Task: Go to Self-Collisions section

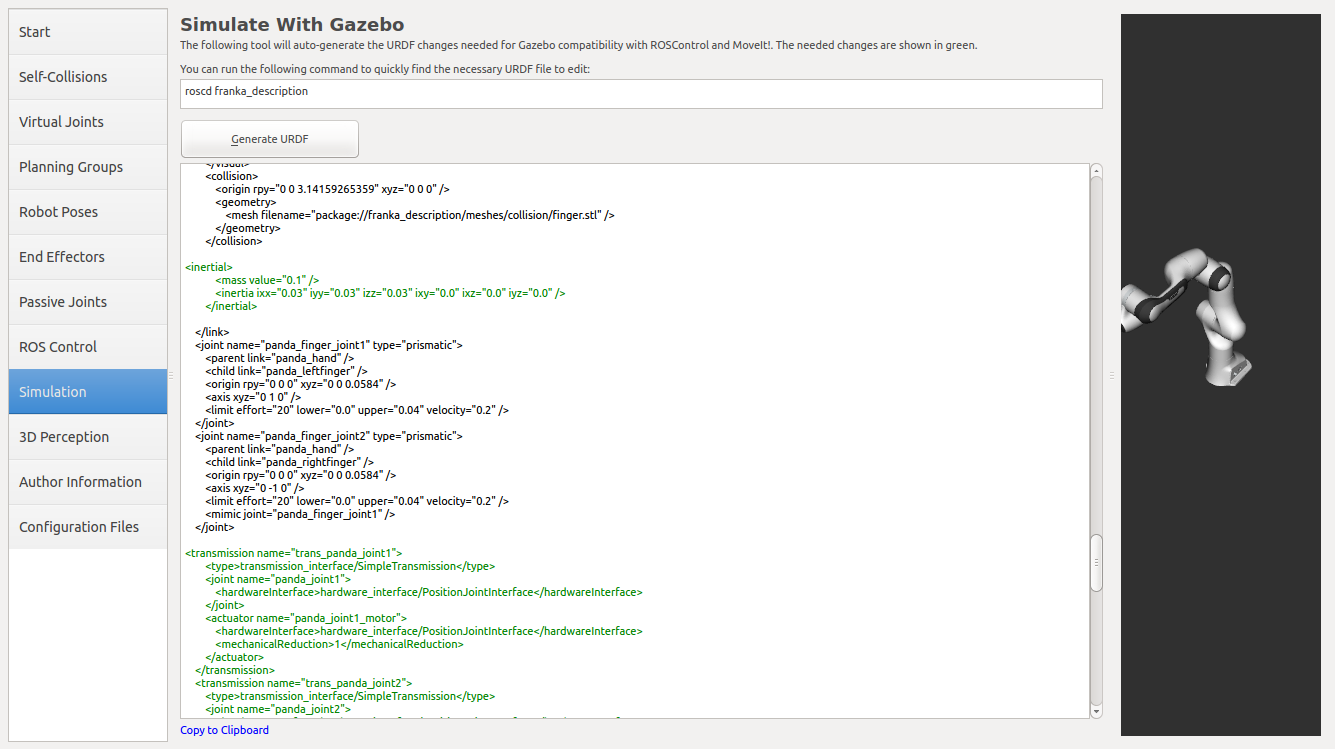Action: click(88, 77)
